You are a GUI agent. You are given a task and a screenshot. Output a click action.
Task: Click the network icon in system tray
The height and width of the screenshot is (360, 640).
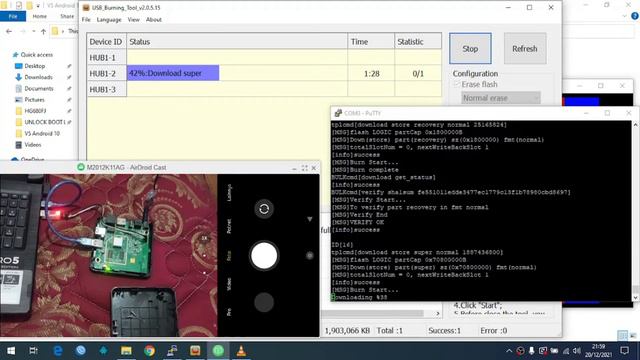point(566,351)
